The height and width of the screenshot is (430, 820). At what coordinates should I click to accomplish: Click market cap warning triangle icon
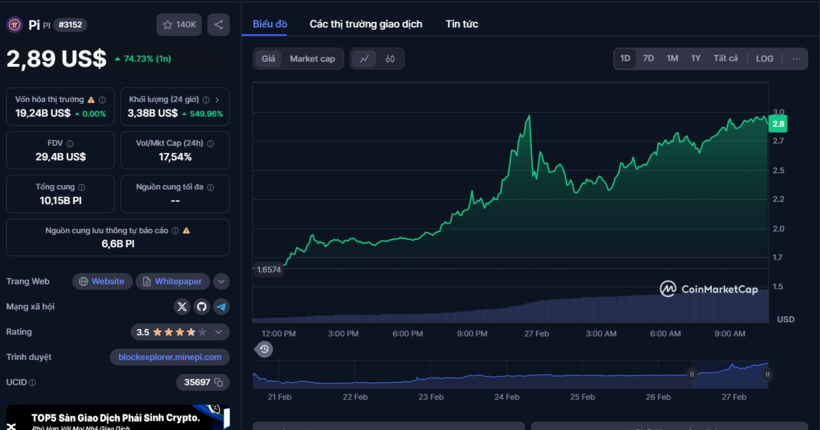point(91,99)
